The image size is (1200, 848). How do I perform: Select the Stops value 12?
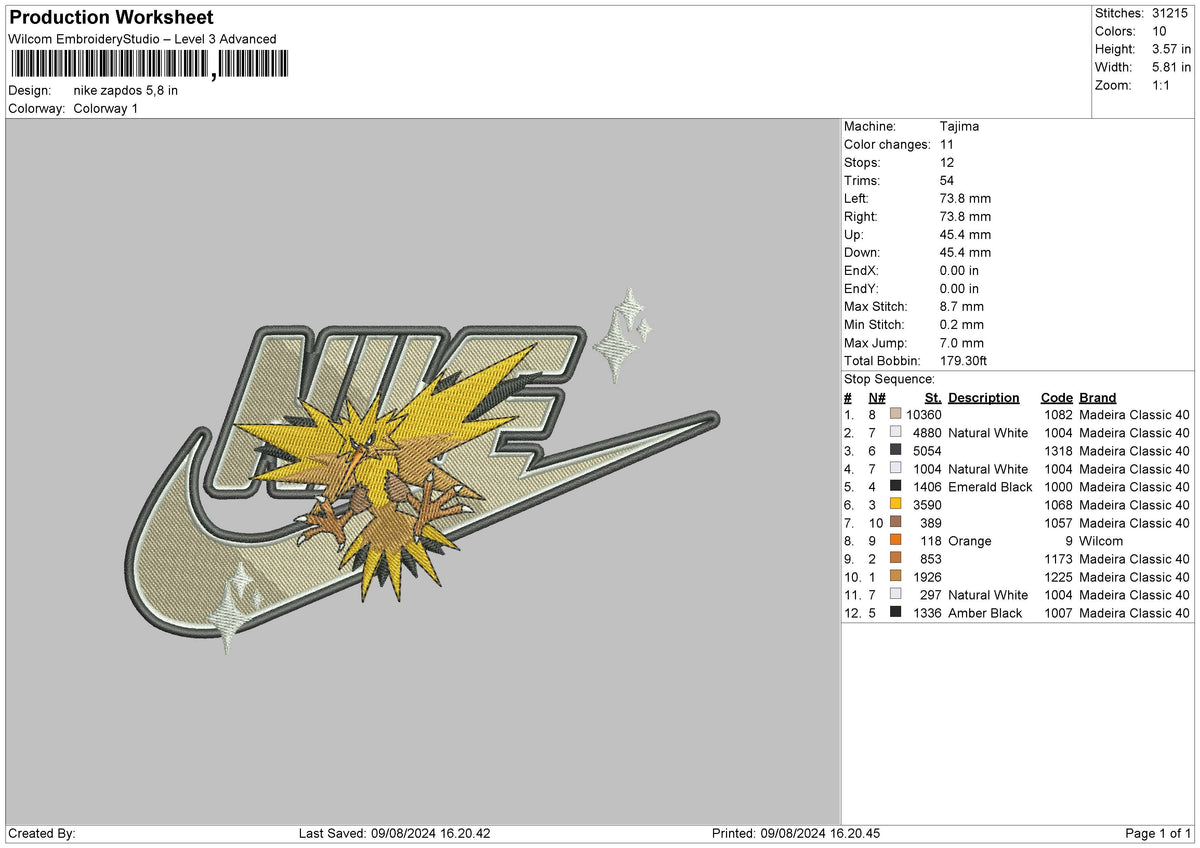pos(947,162)
